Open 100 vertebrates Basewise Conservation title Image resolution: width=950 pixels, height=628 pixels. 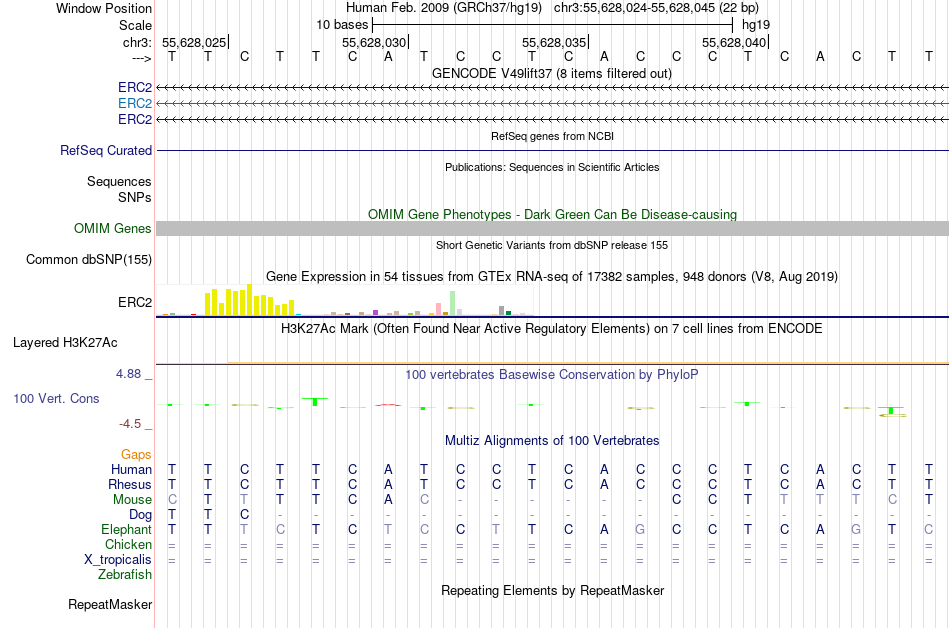[x=552, y=375]
